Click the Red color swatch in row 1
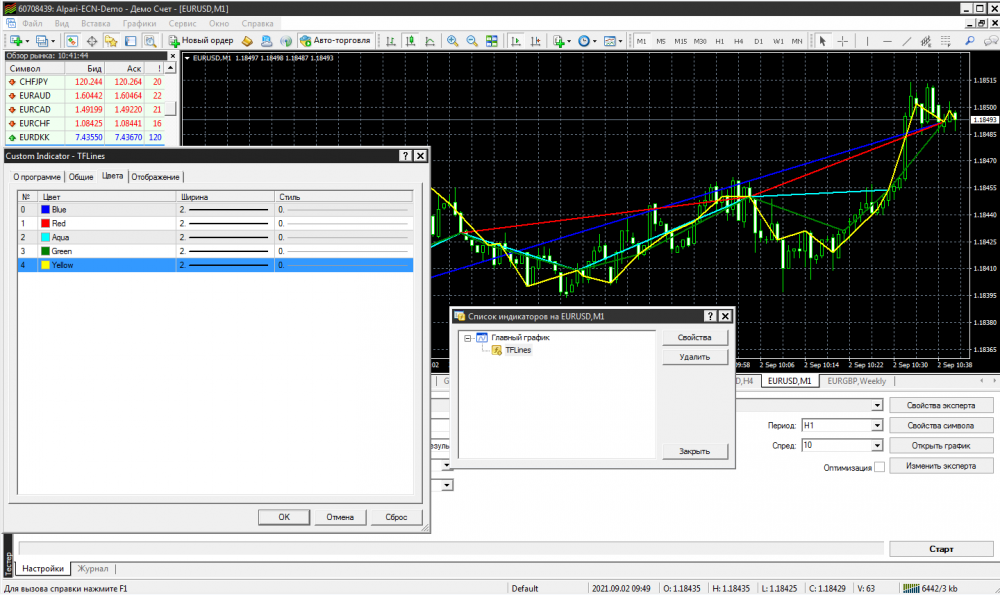 point(45,223)
